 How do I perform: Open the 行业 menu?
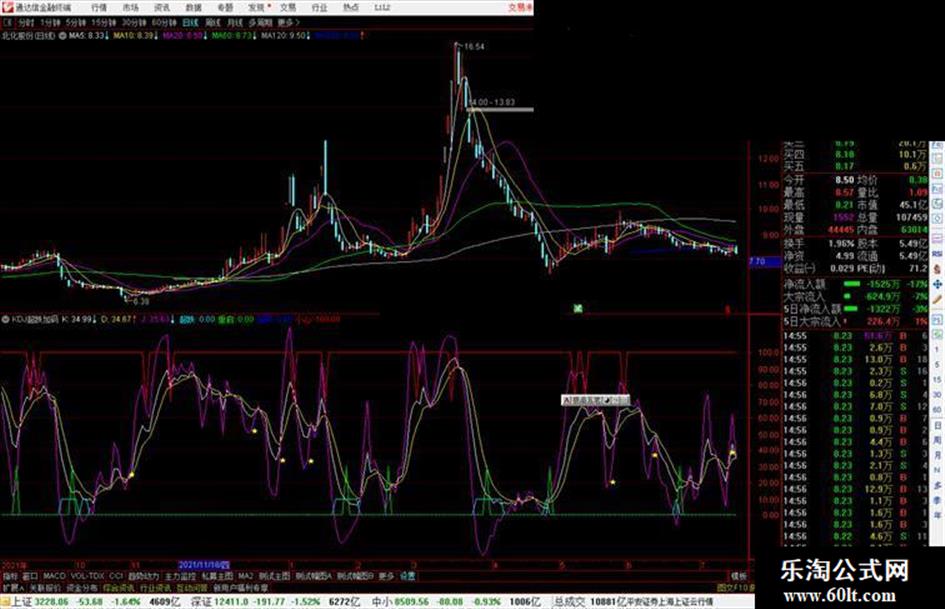(x=319, y=7)
